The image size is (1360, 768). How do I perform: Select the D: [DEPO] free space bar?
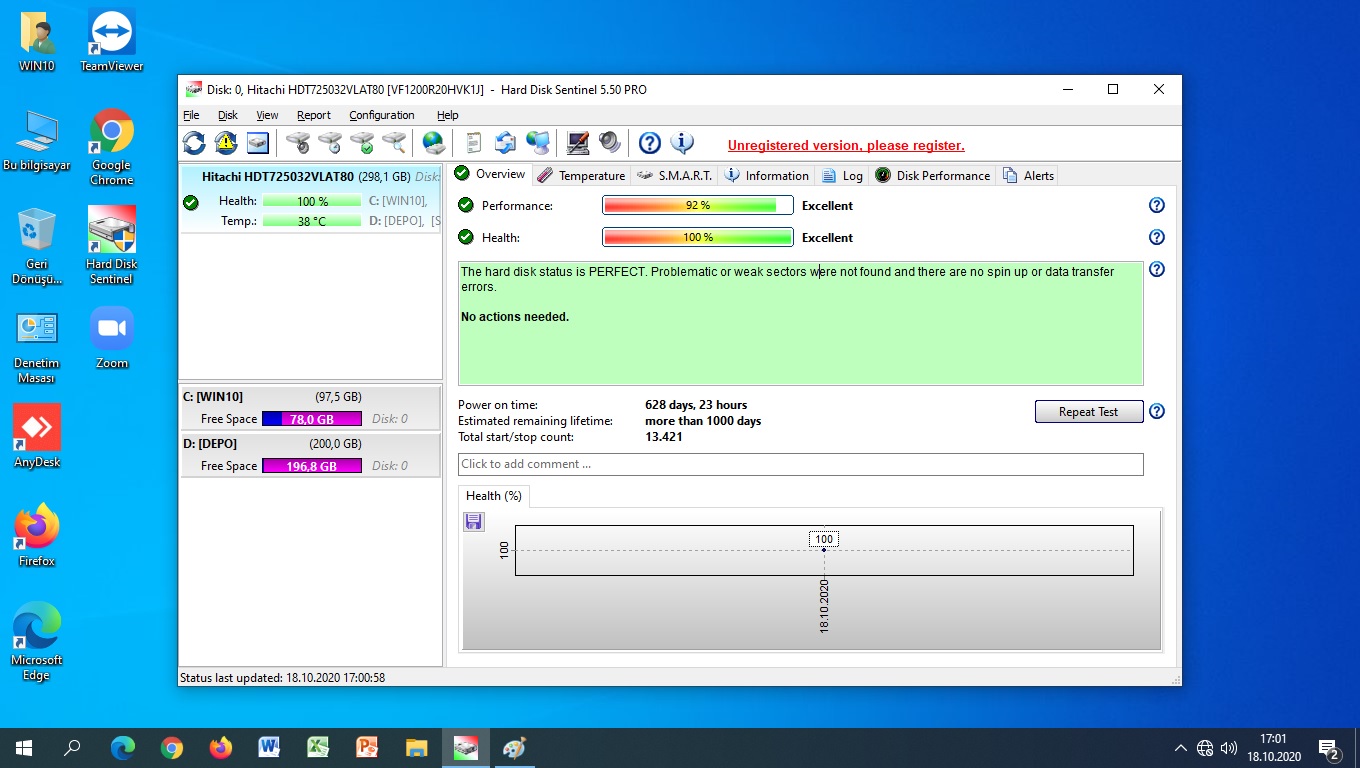click(311, 466)
